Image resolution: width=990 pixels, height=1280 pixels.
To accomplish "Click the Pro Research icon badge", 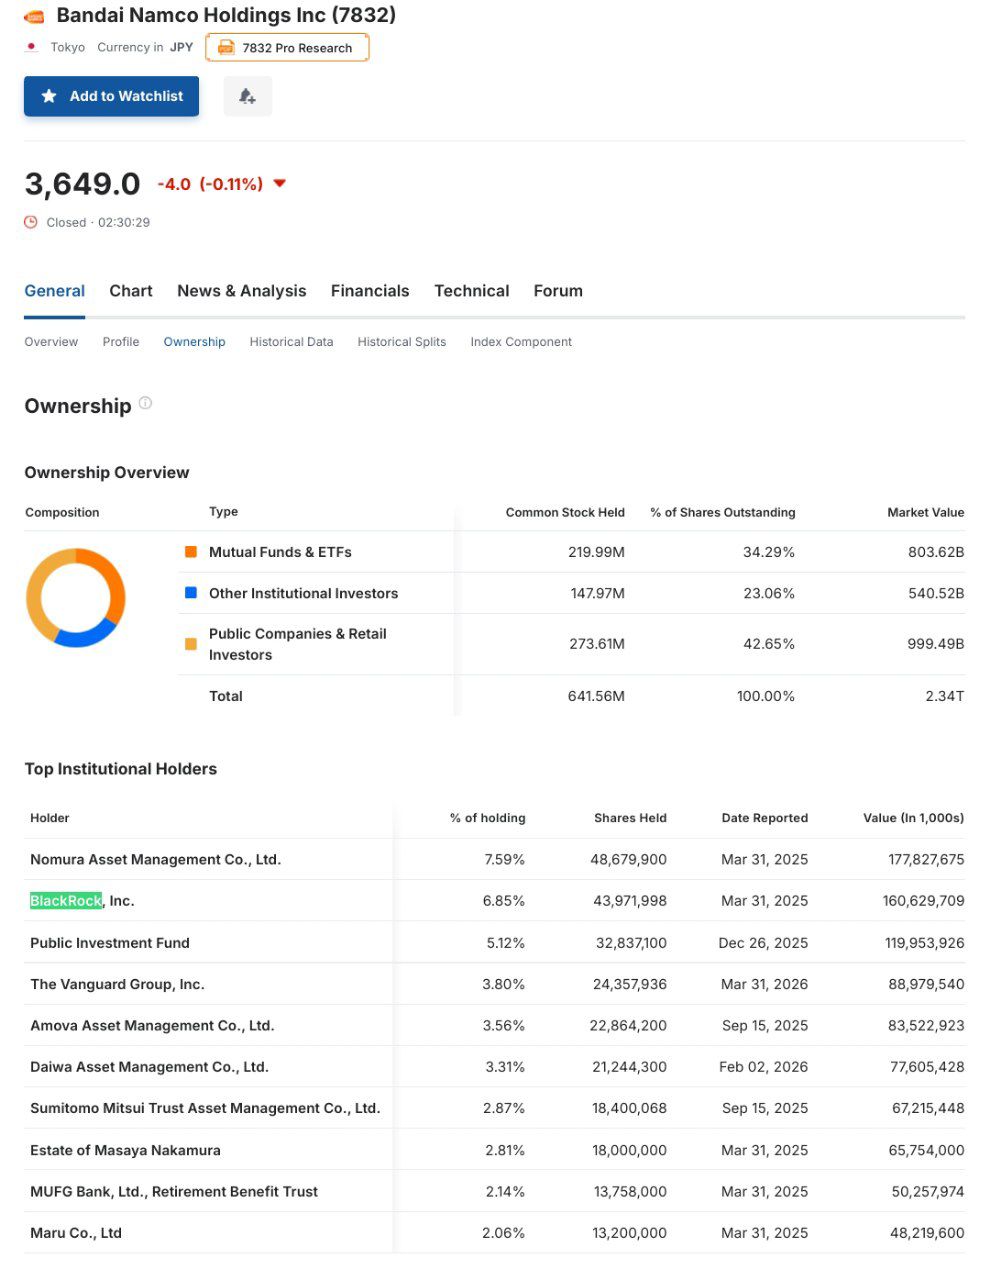I will tap(226, 47).
